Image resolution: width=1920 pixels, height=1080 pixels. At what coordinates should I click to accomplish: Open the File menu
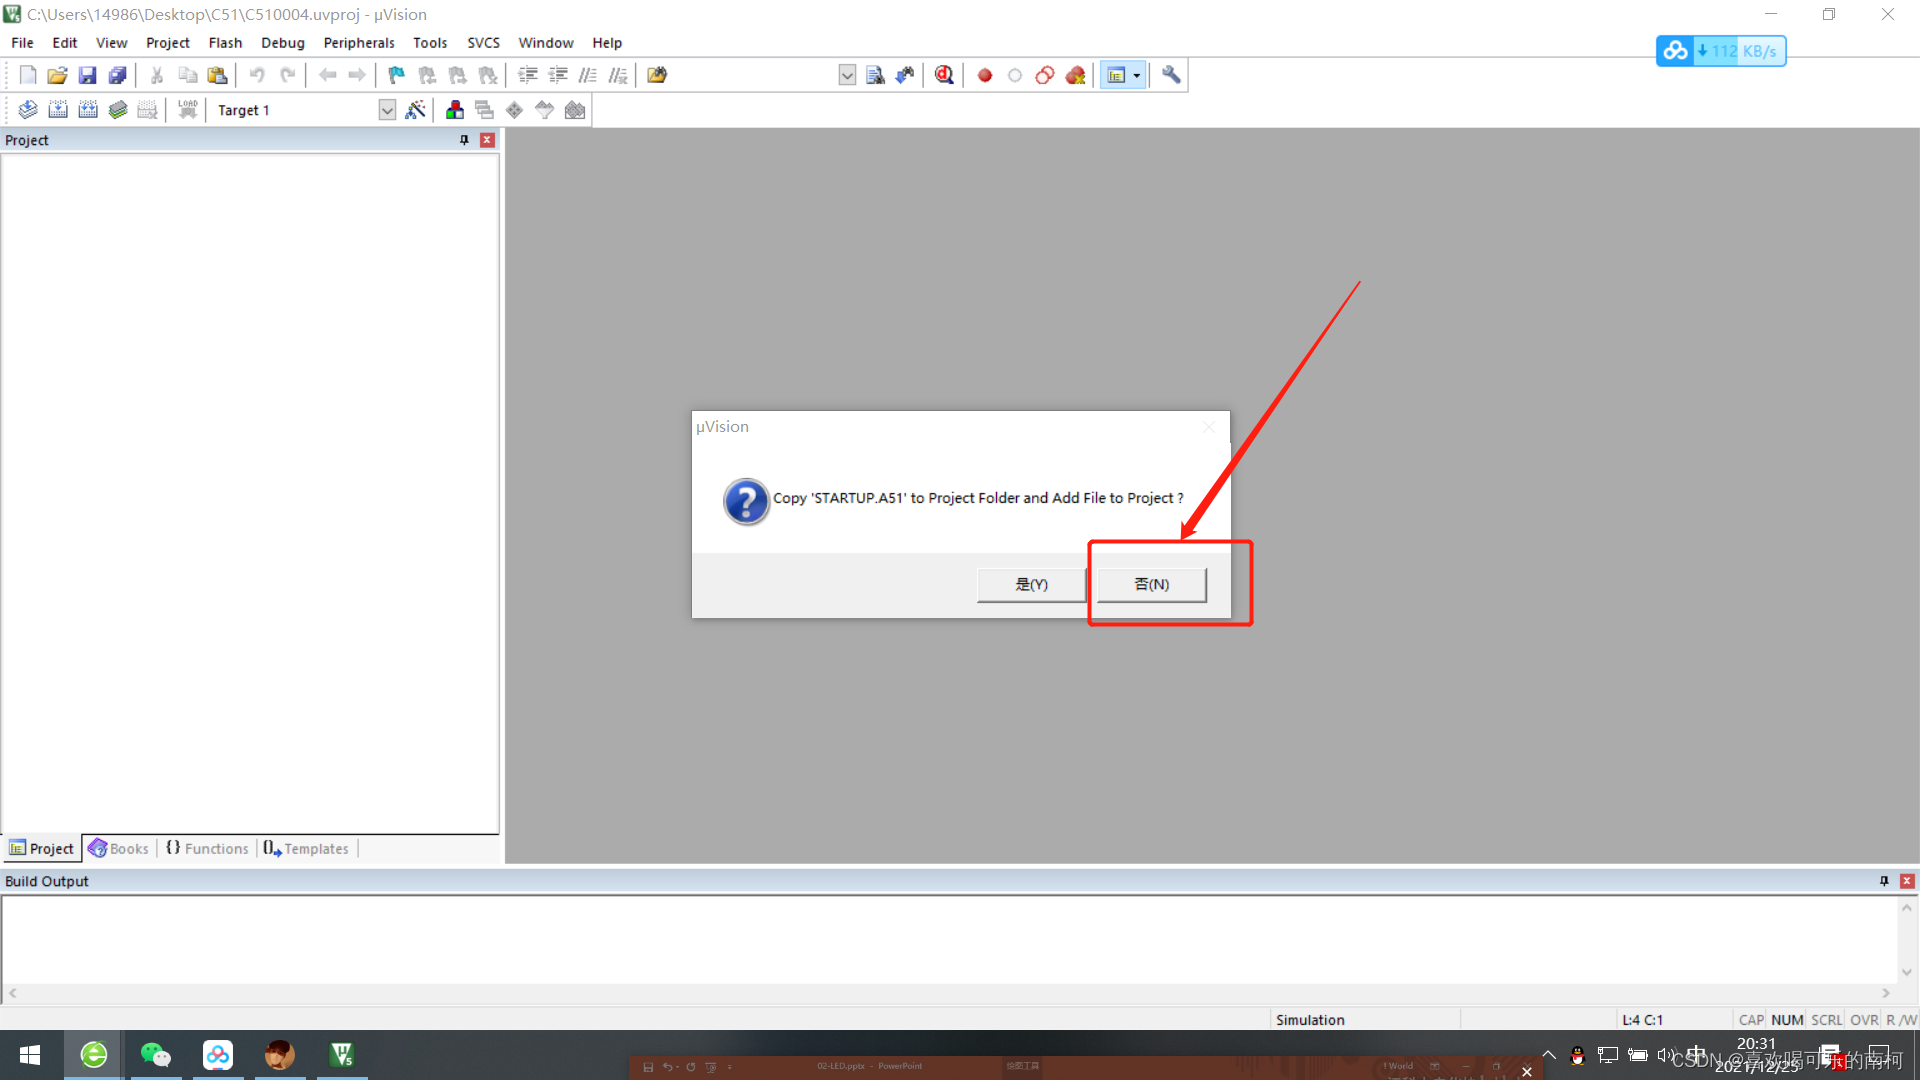coord(21,42)
